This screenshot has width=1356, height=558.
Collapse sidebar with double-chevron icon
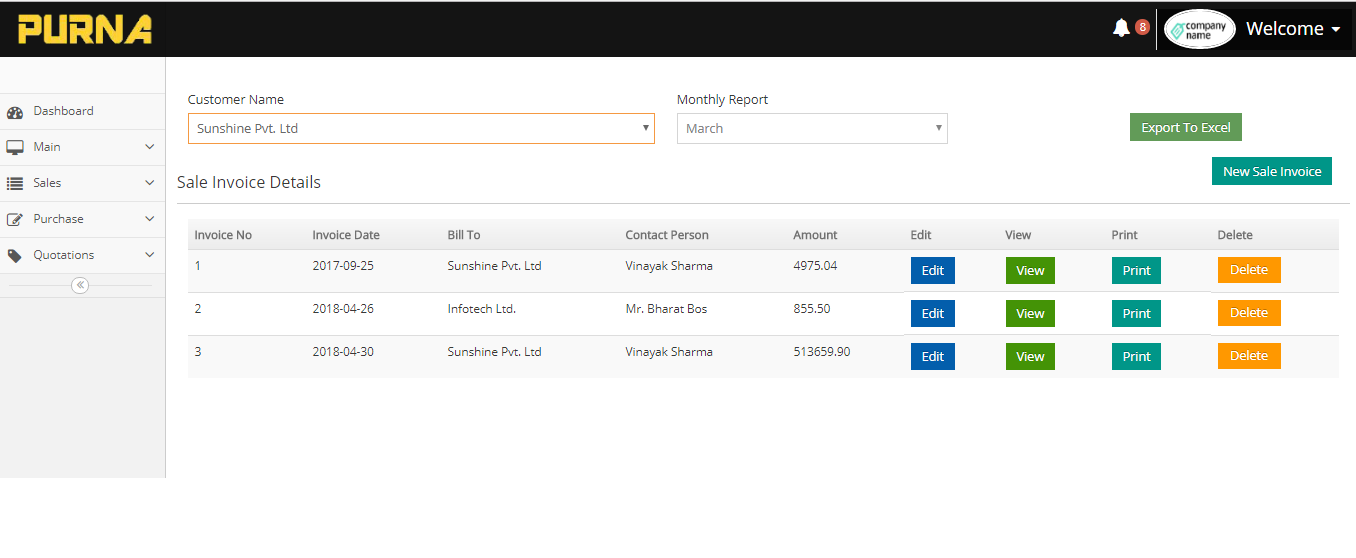(x=81, y=285)
